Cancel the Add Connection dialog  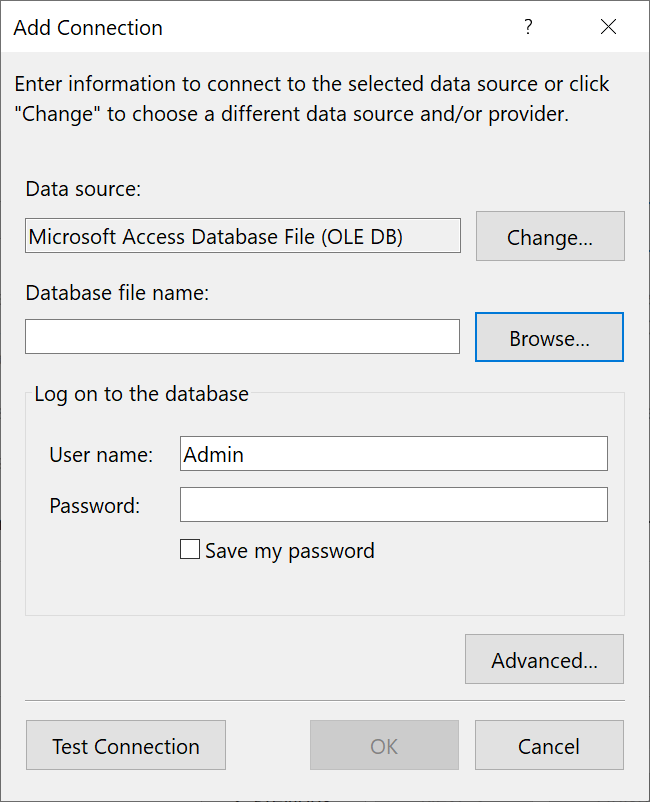pos(548,745)
